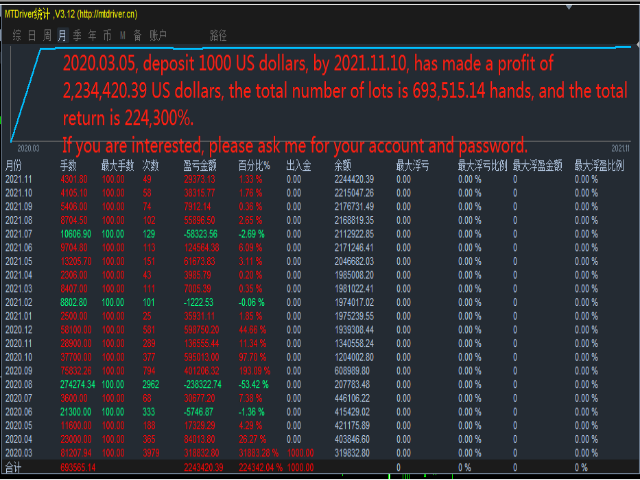Sort by 盈亏金额 column header
The image size is (640, 480).
pos(200,166)
